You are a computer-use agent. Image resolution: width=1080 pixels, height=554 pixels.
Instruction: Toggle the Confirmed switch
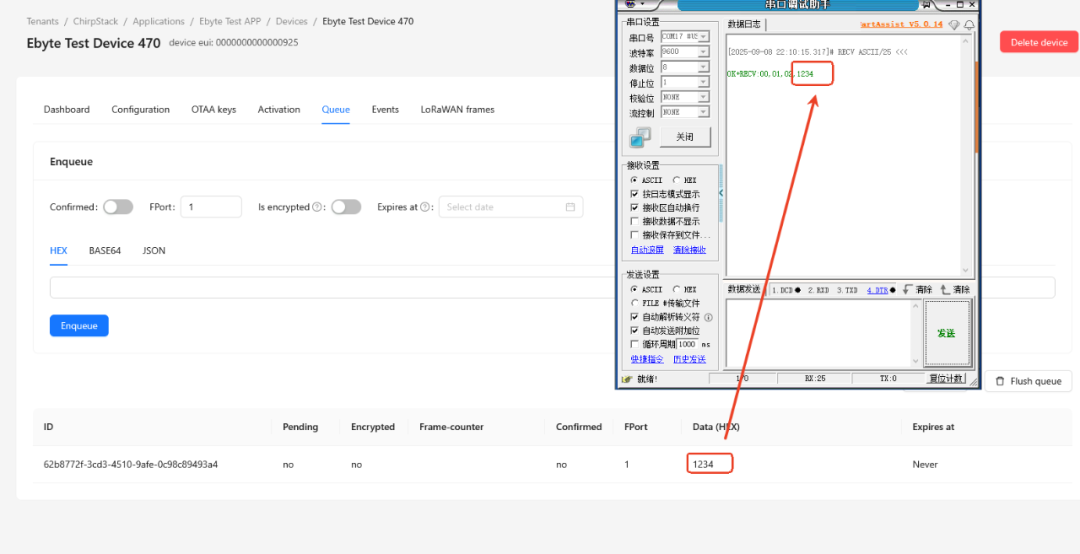118,207
